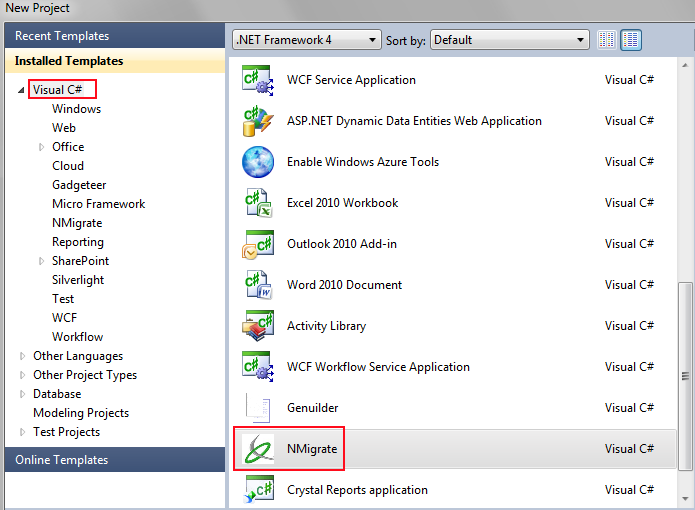Select the Reporting category
Viewport: 695px width, 510px height.
[78, 242]
